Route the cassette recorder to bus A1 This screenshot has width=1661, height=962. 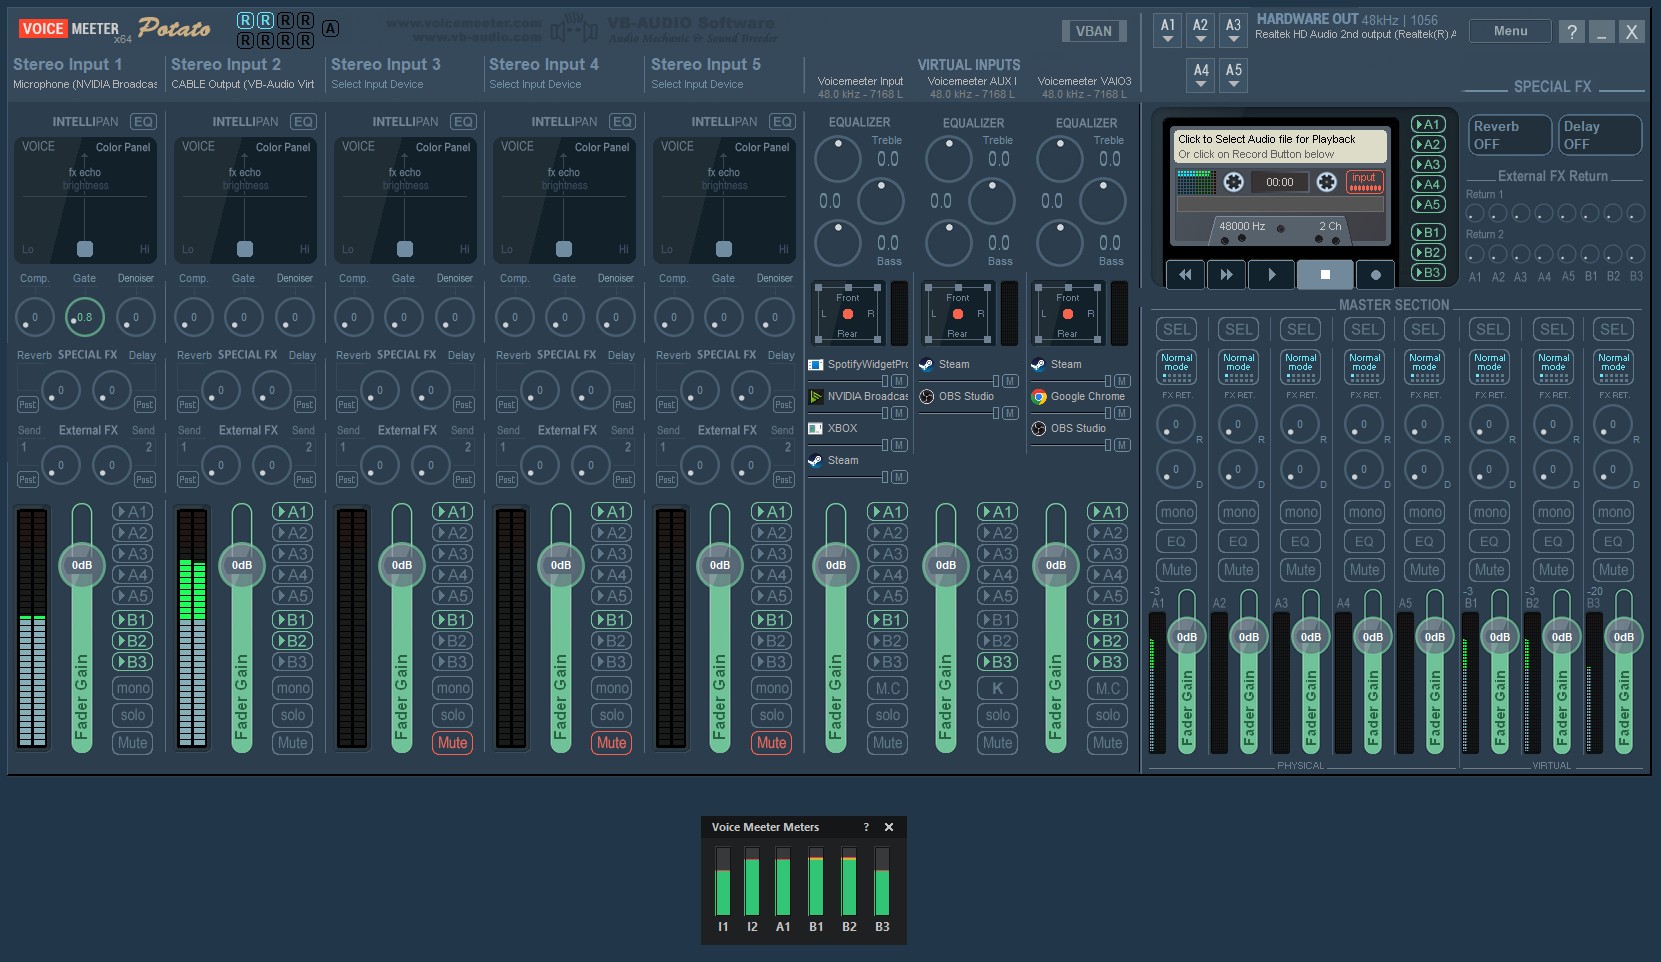(1428, 124)
